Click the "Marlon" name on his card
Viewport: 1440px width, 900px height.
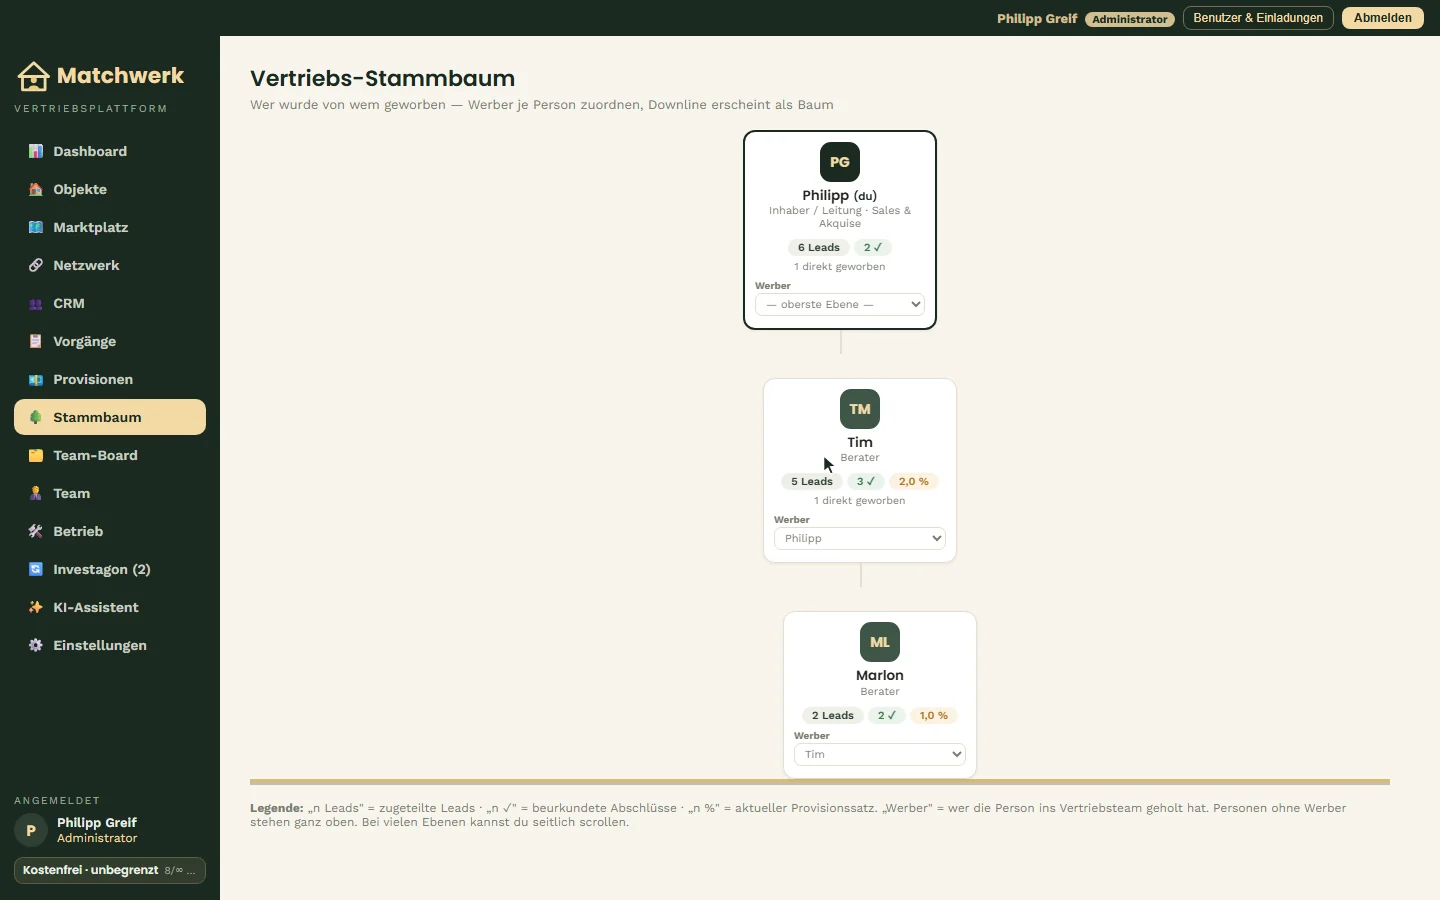click(x=880, y=675)
